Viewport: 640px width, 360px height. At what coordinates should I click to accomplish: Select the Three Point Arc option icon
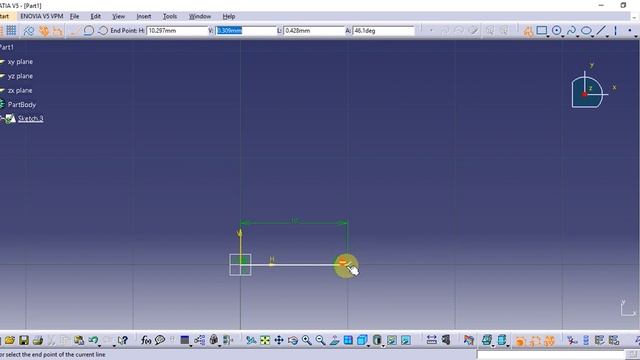[x=102, y=31]
